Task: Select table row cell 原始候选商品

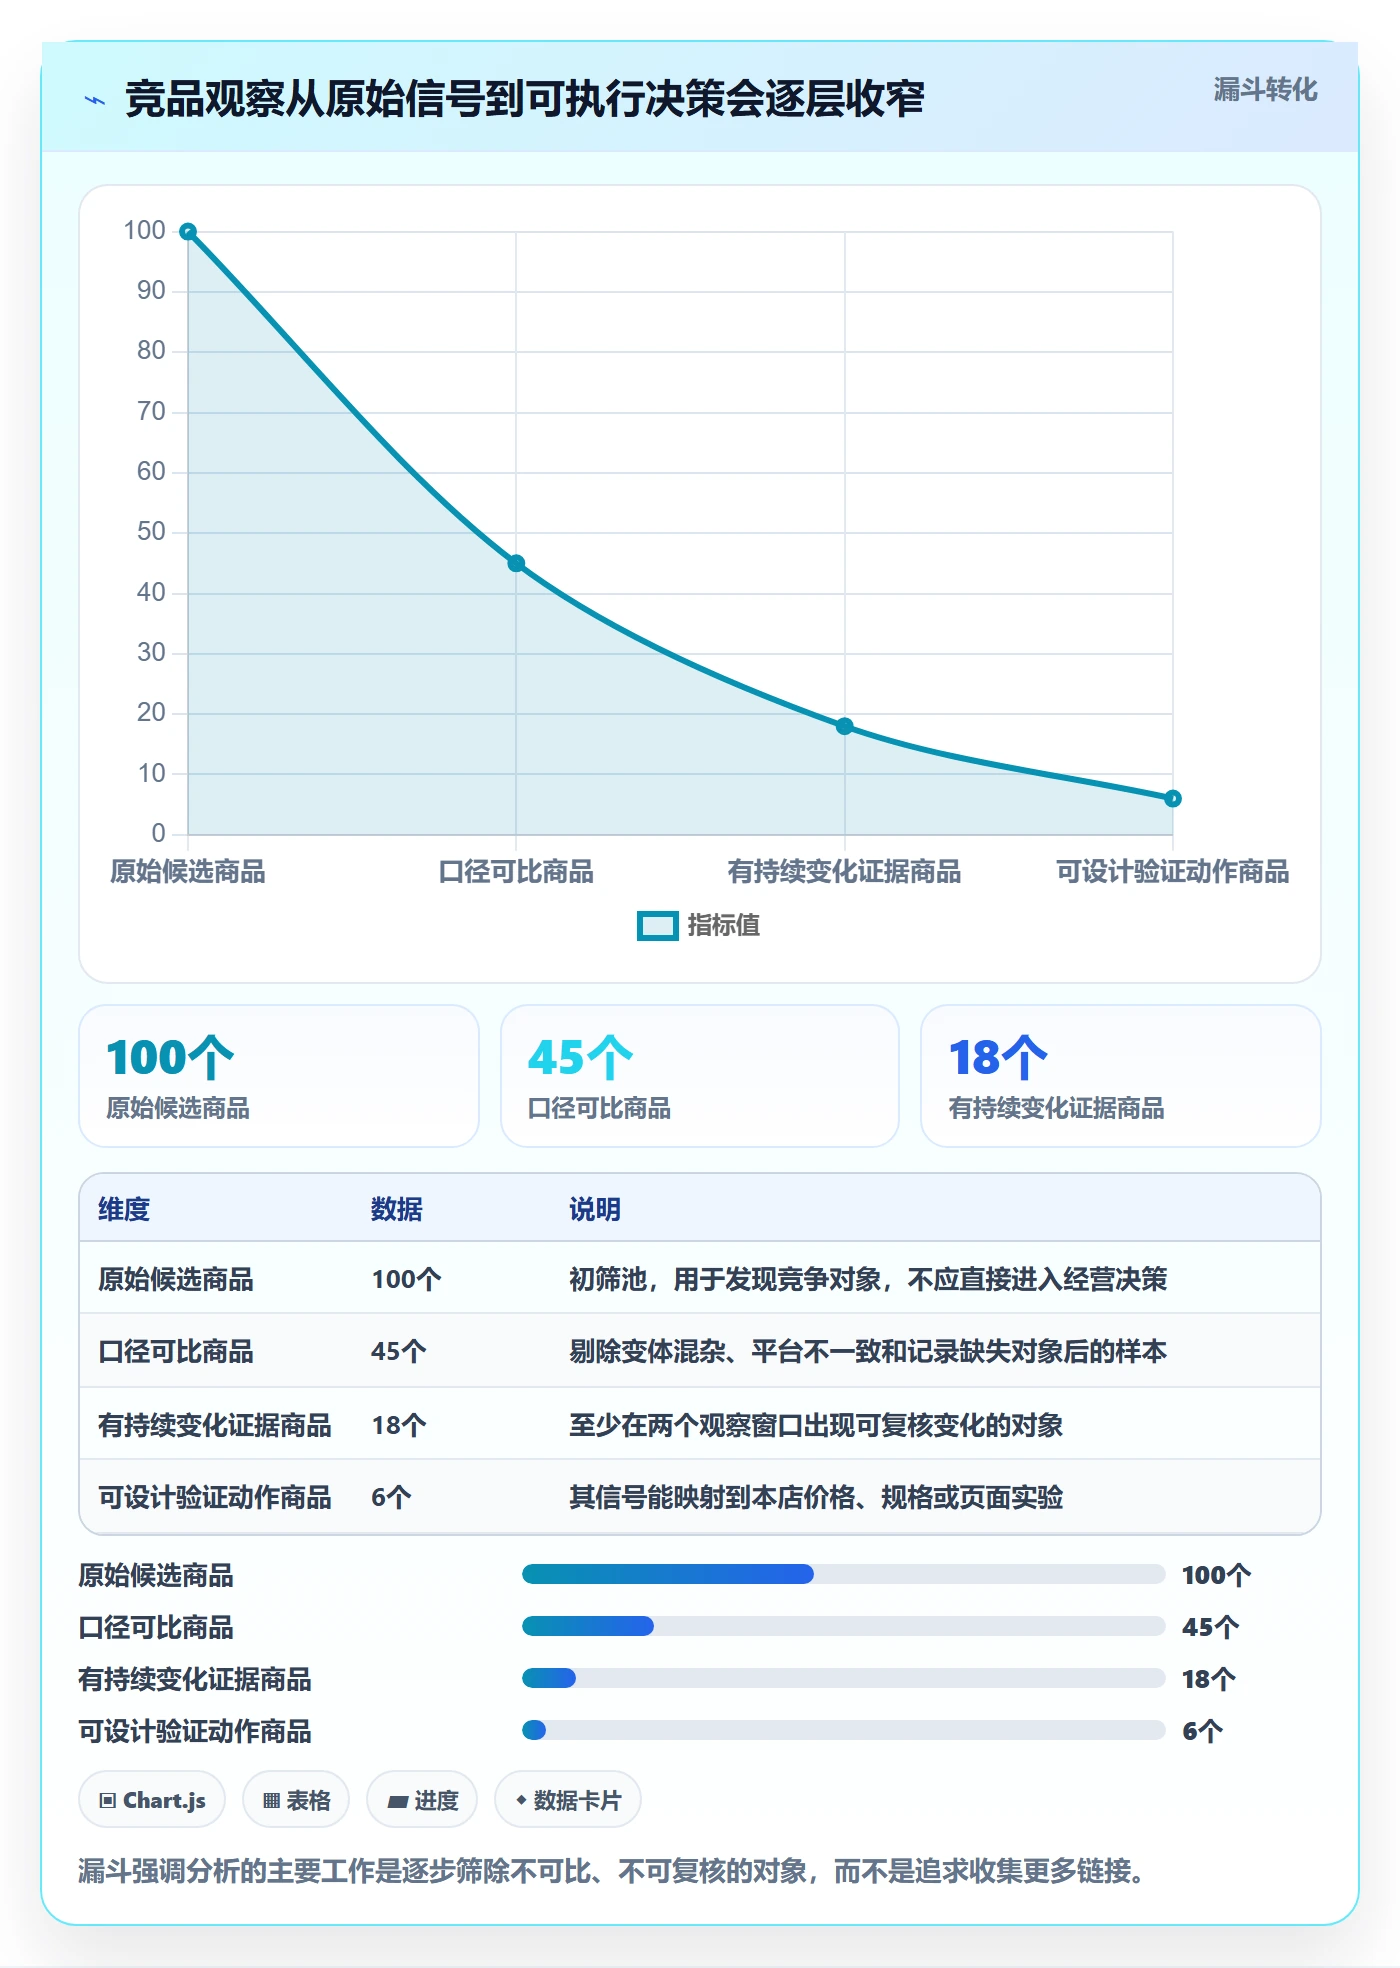Action: point(176,1280)
